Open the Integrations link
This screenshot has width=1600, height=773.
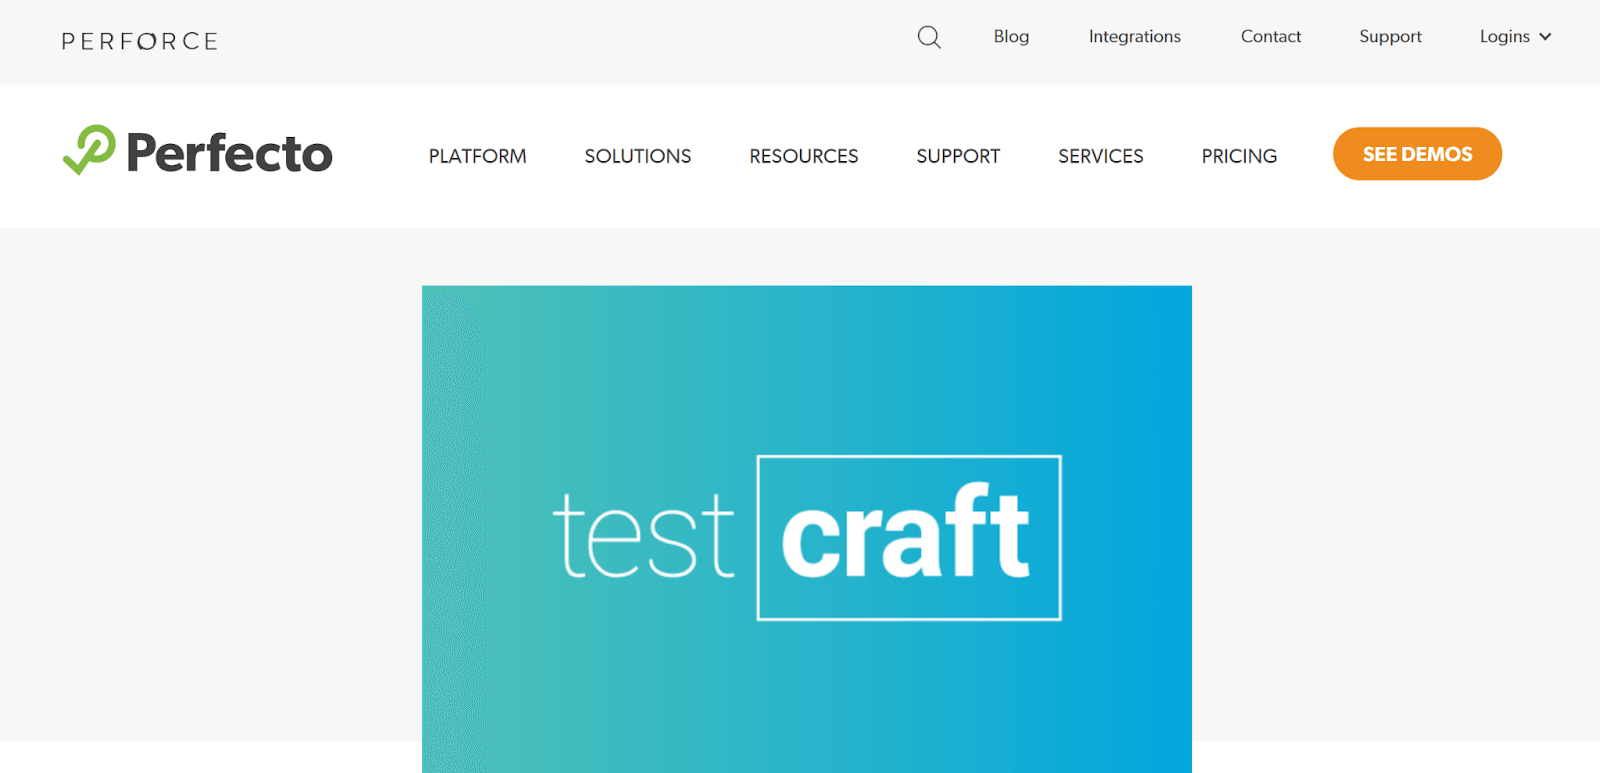pyautogui.click(x=1134, y=37)
